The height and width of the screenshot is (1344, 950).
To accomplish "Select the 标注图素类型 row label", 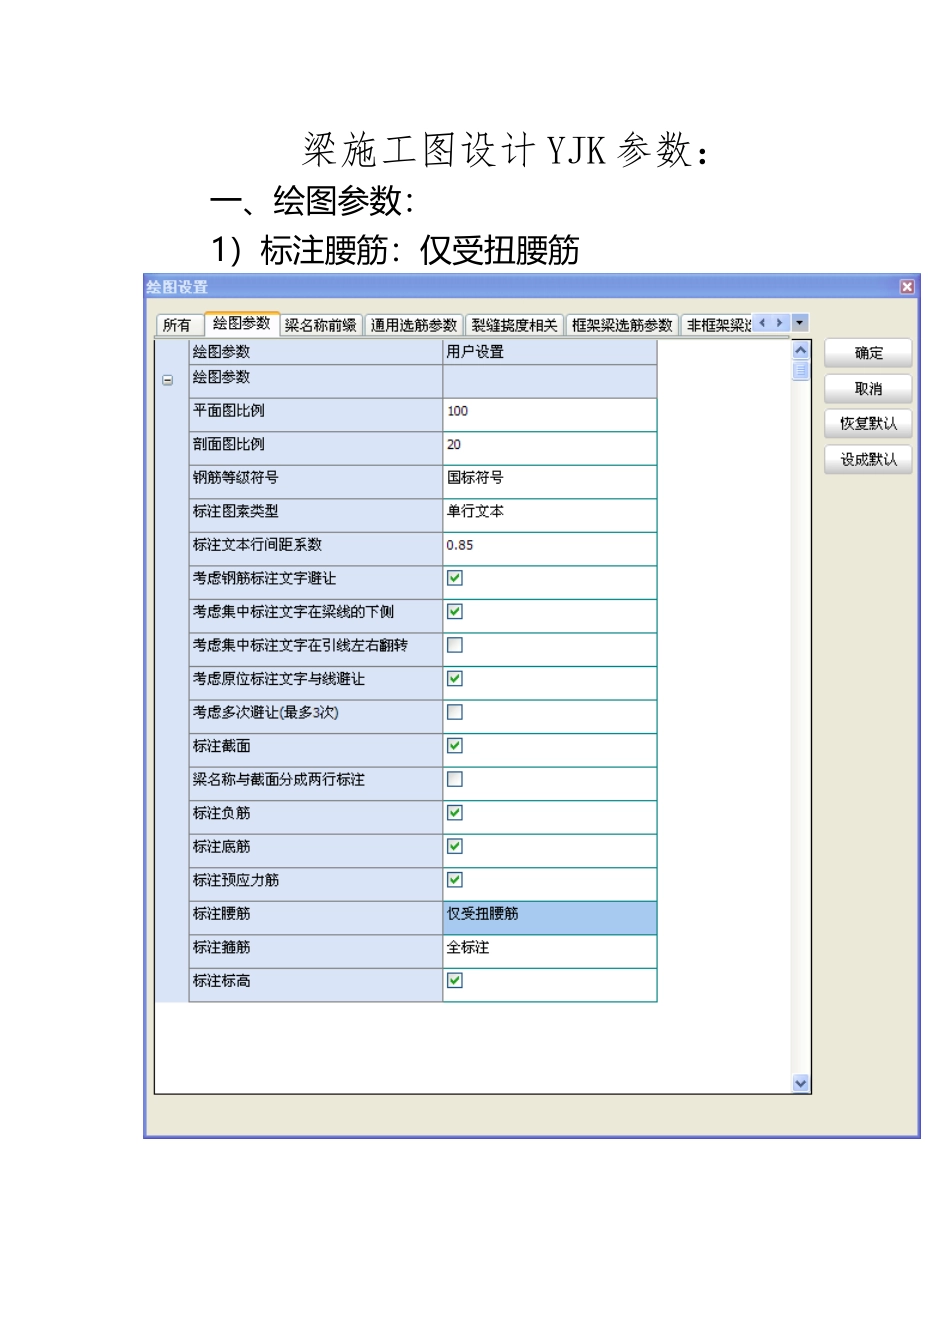I will (x=316, y=515).
